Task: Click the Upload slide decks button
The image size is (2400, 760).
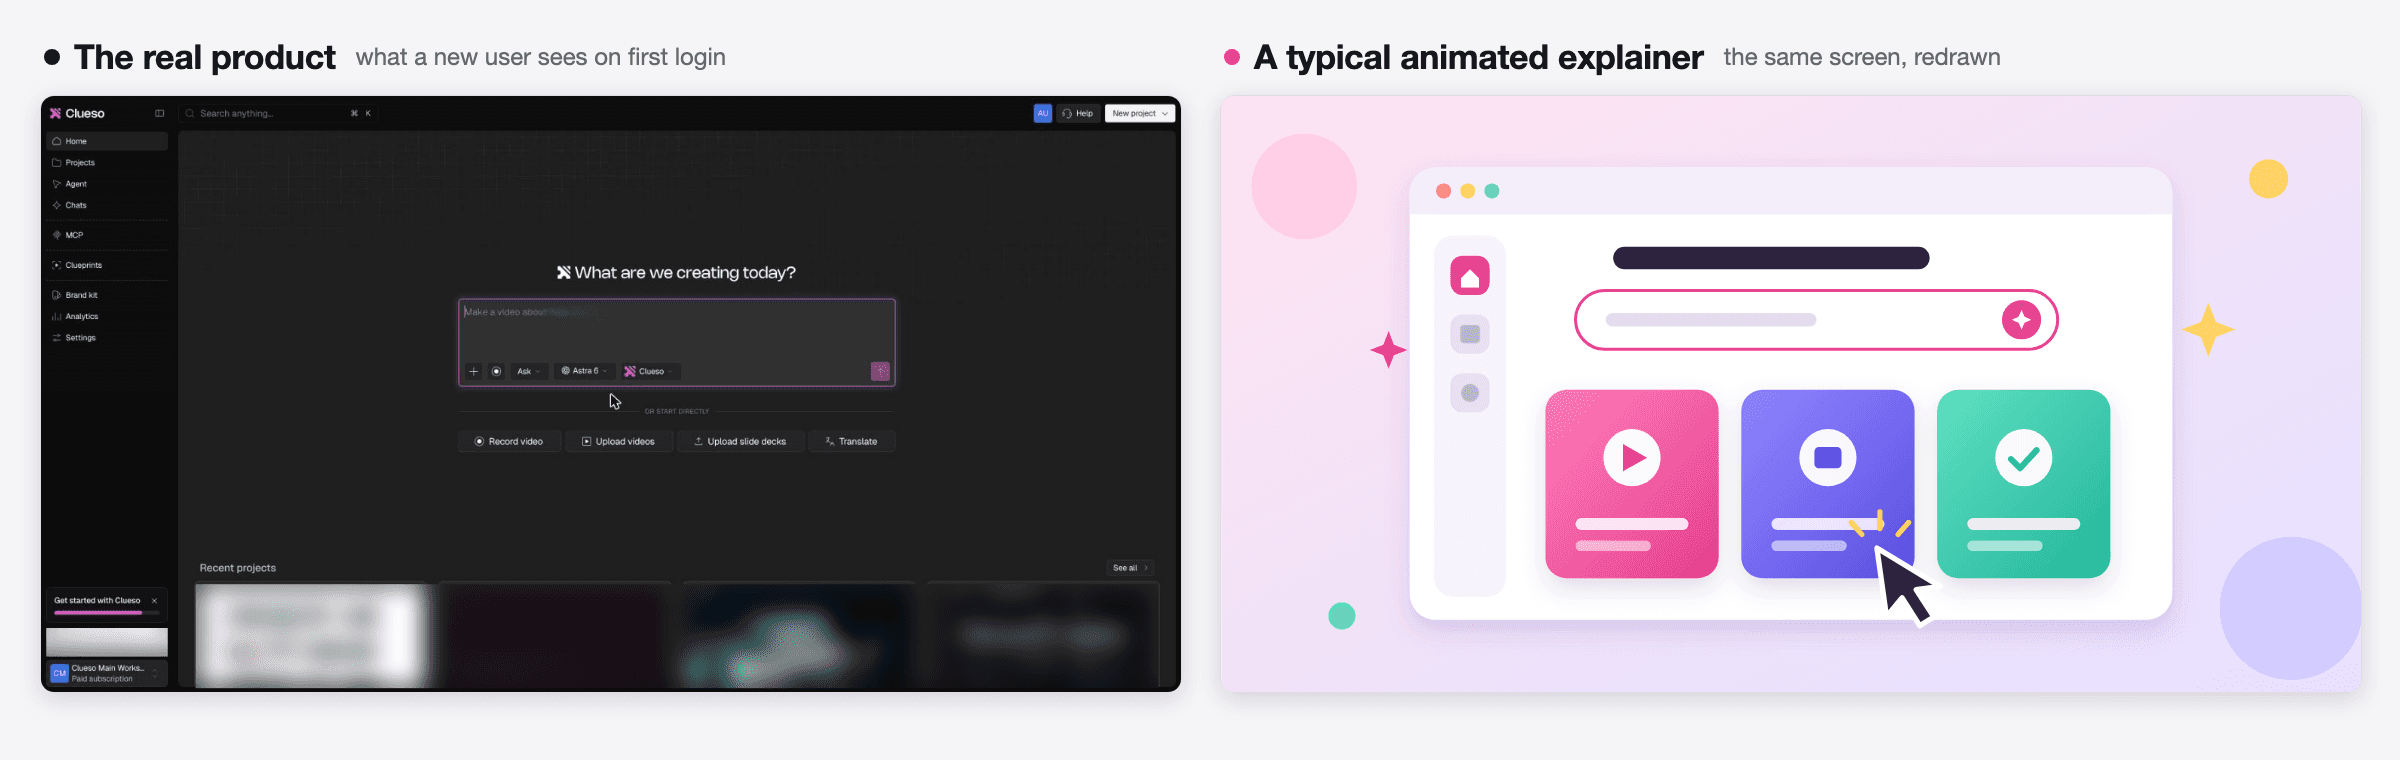Action: tap(741, 441)
